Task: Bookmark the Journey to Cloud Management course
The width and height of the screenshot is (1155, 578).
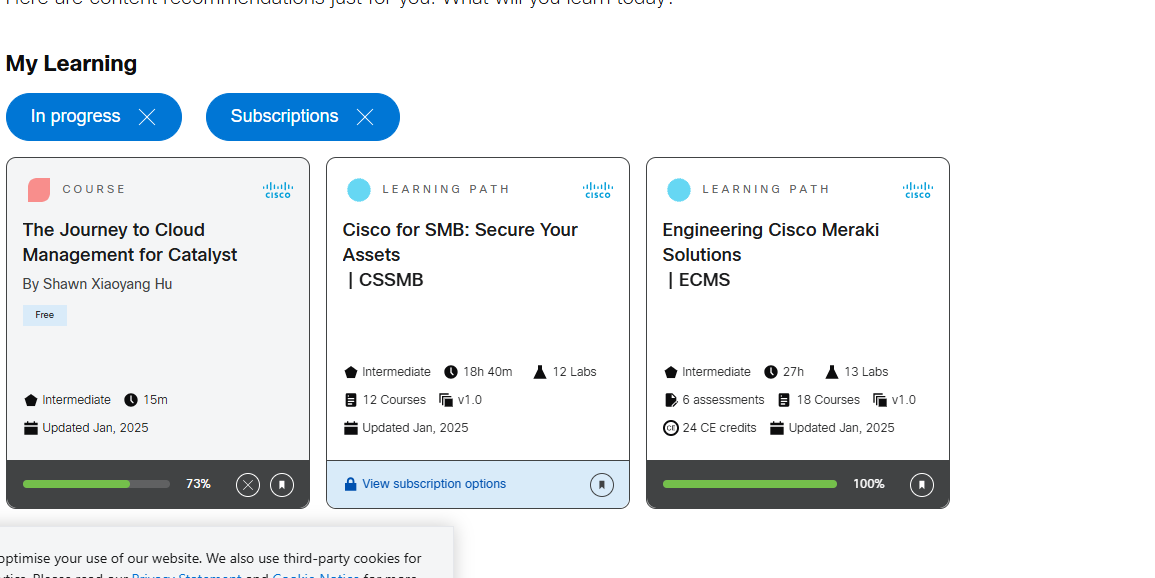Action: click(x=281, y=484)
